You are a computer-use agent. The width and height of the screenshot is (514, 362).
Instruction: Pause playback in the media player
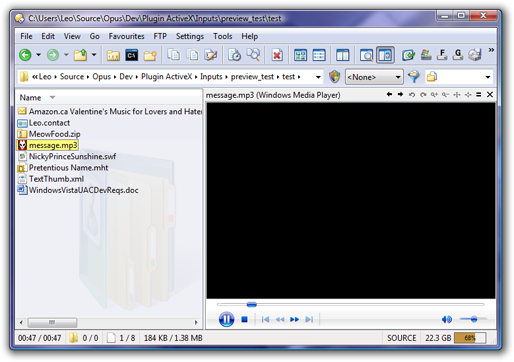click(x=226, y=319)
